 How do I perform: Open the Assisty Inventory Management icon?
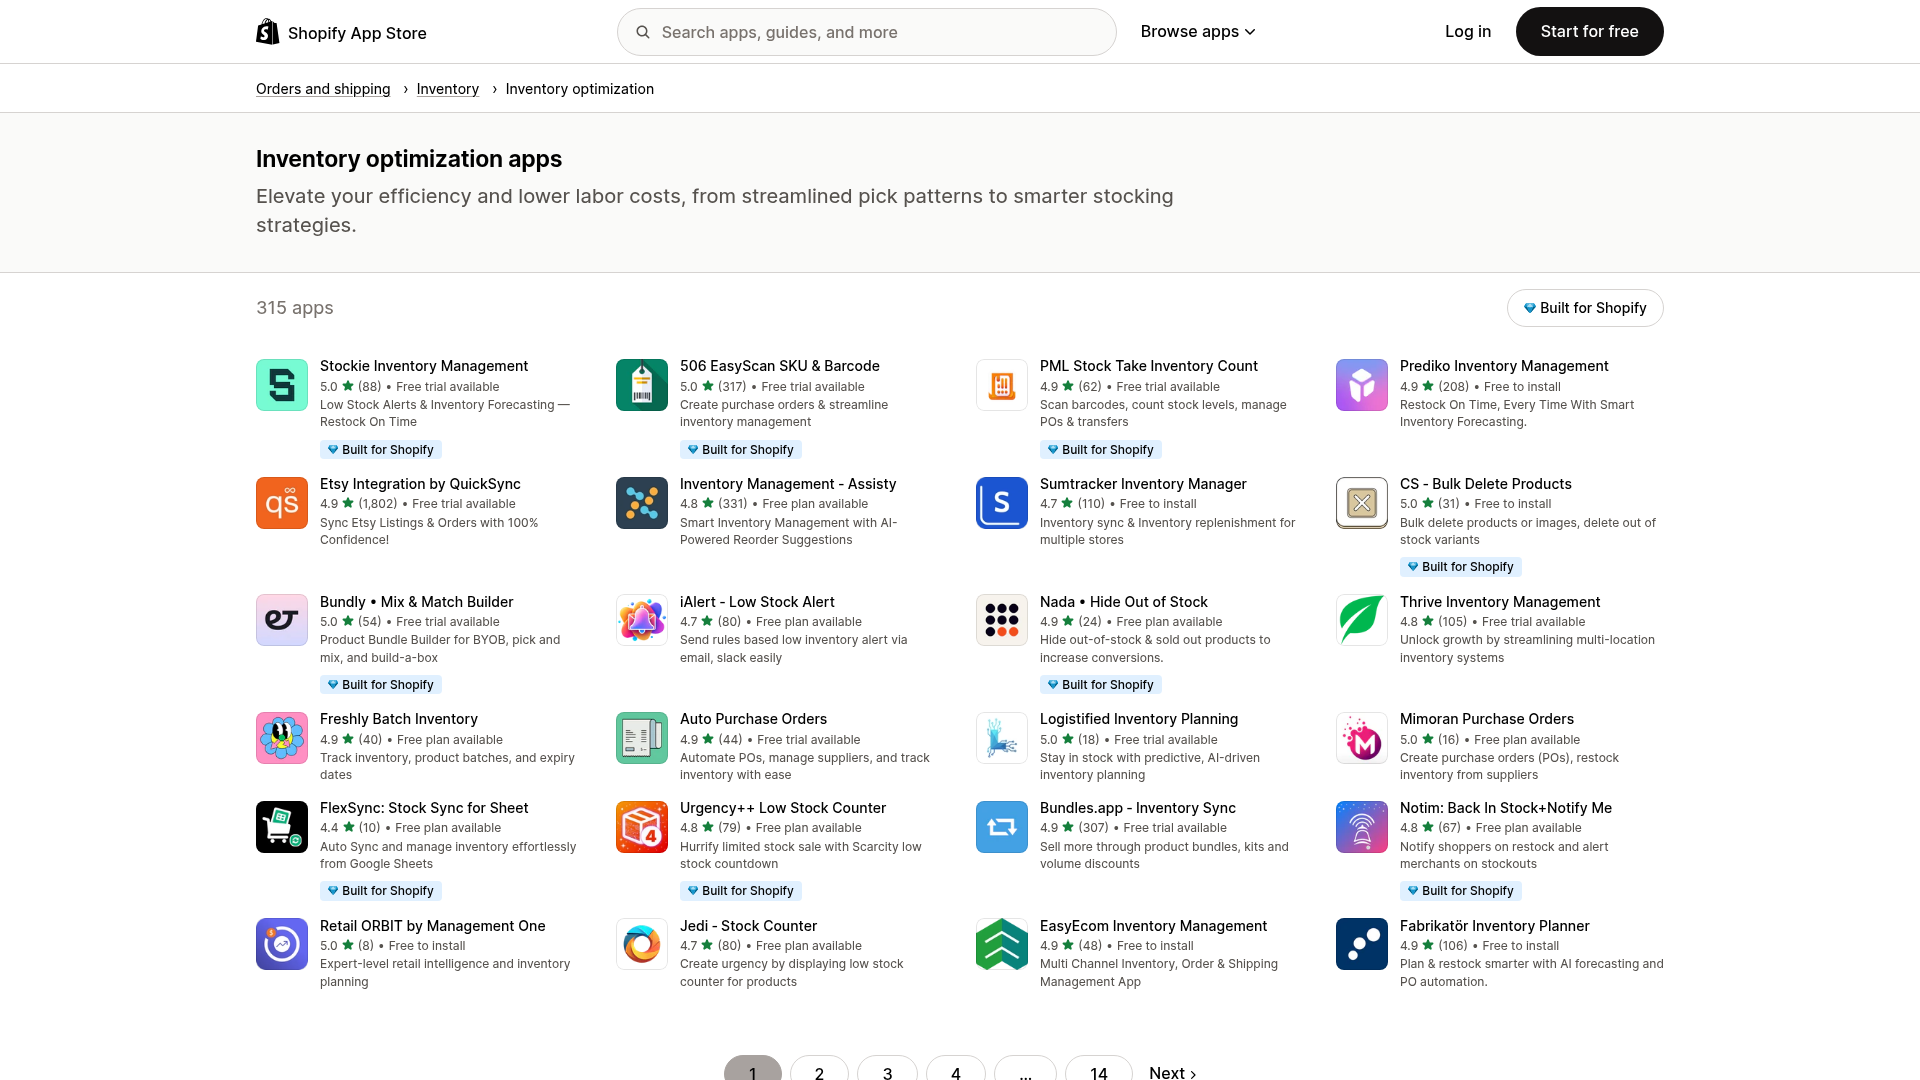point(642,503)
